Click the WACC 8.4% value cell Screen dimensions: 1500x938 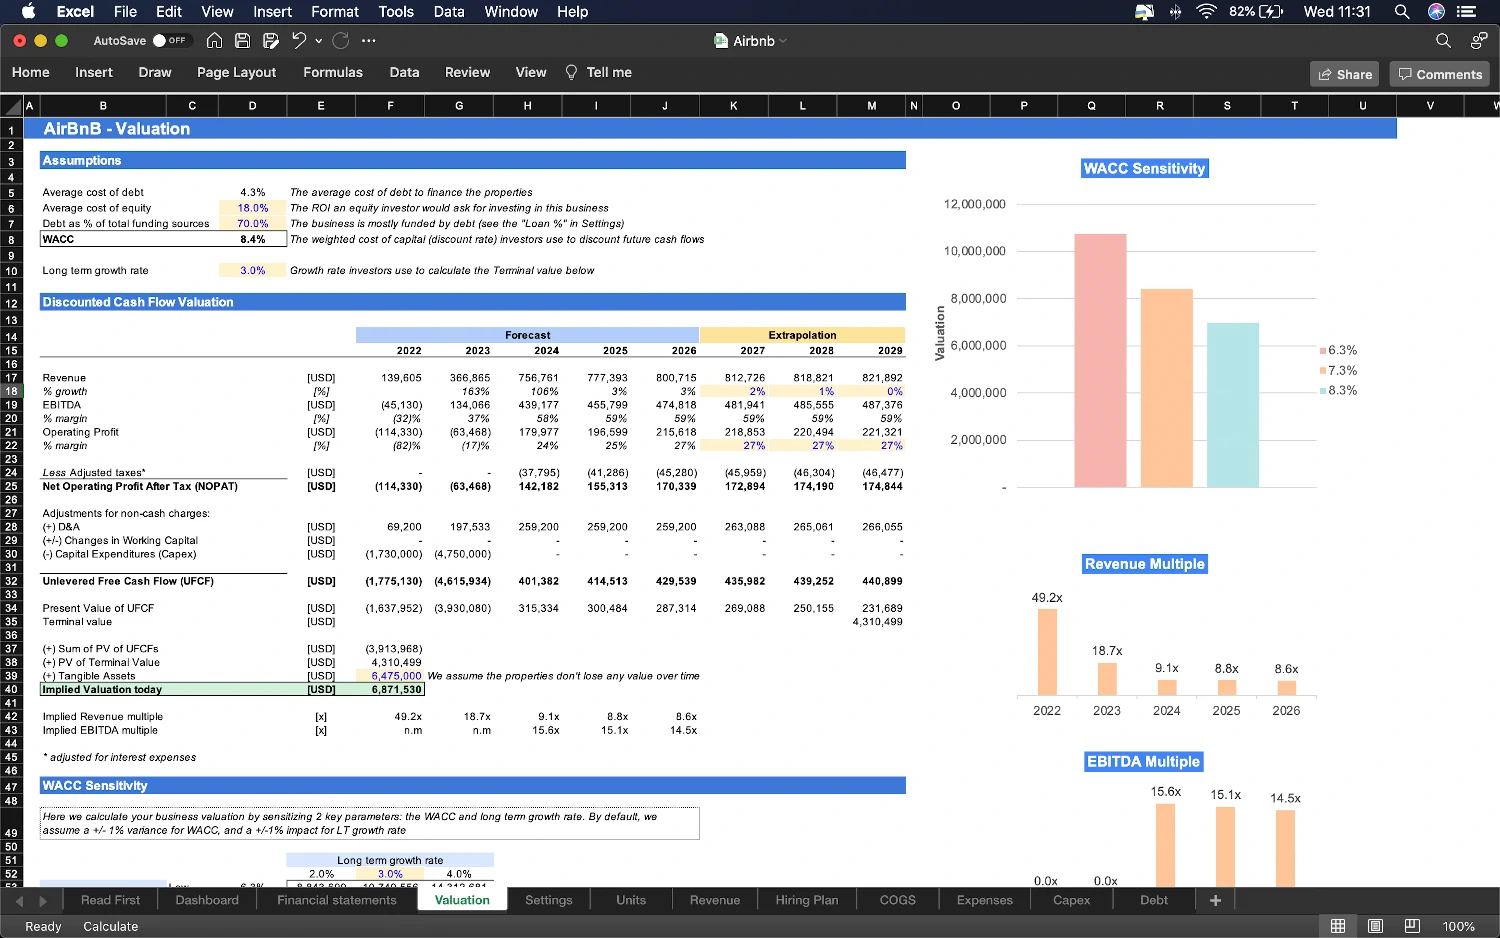253,239
